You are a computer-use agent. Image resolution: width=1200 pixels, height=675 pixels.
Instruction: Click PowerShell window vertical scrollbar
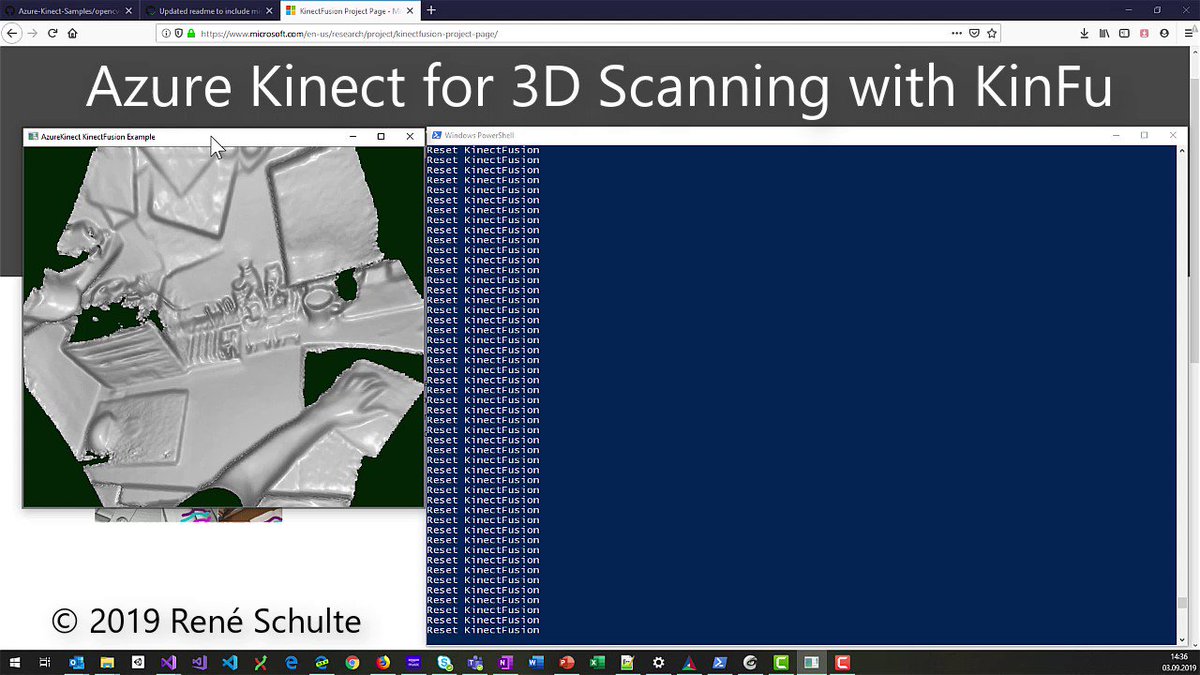point(1182,394)
